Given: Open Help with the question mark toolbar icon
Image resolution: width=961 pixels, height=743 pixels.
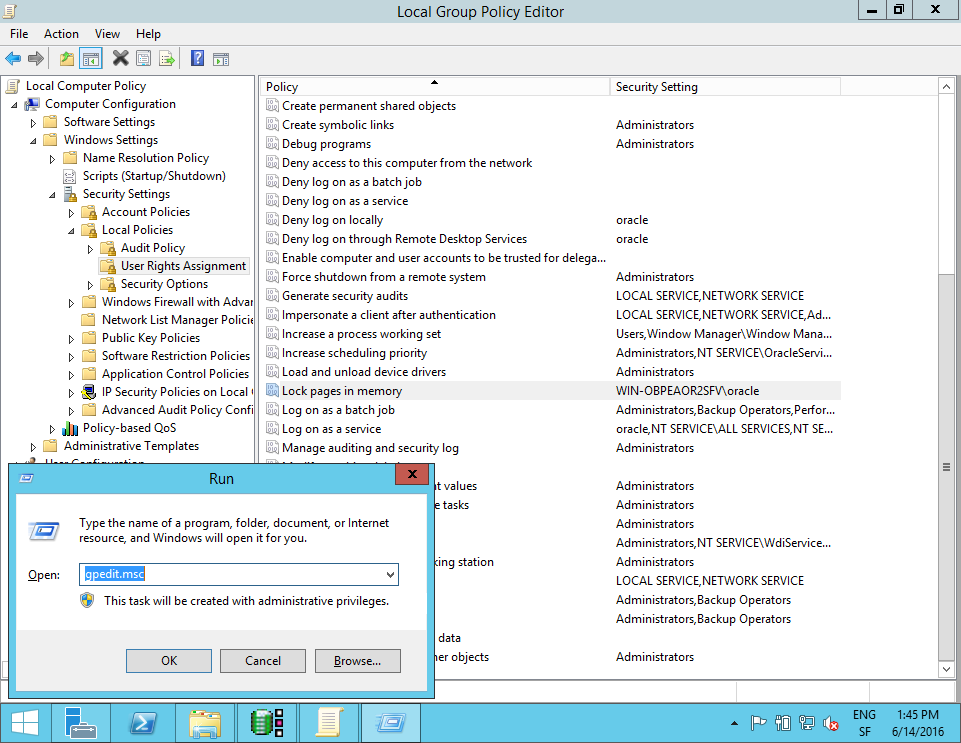Looking at the screenshot, I should [x=197, y=58].
